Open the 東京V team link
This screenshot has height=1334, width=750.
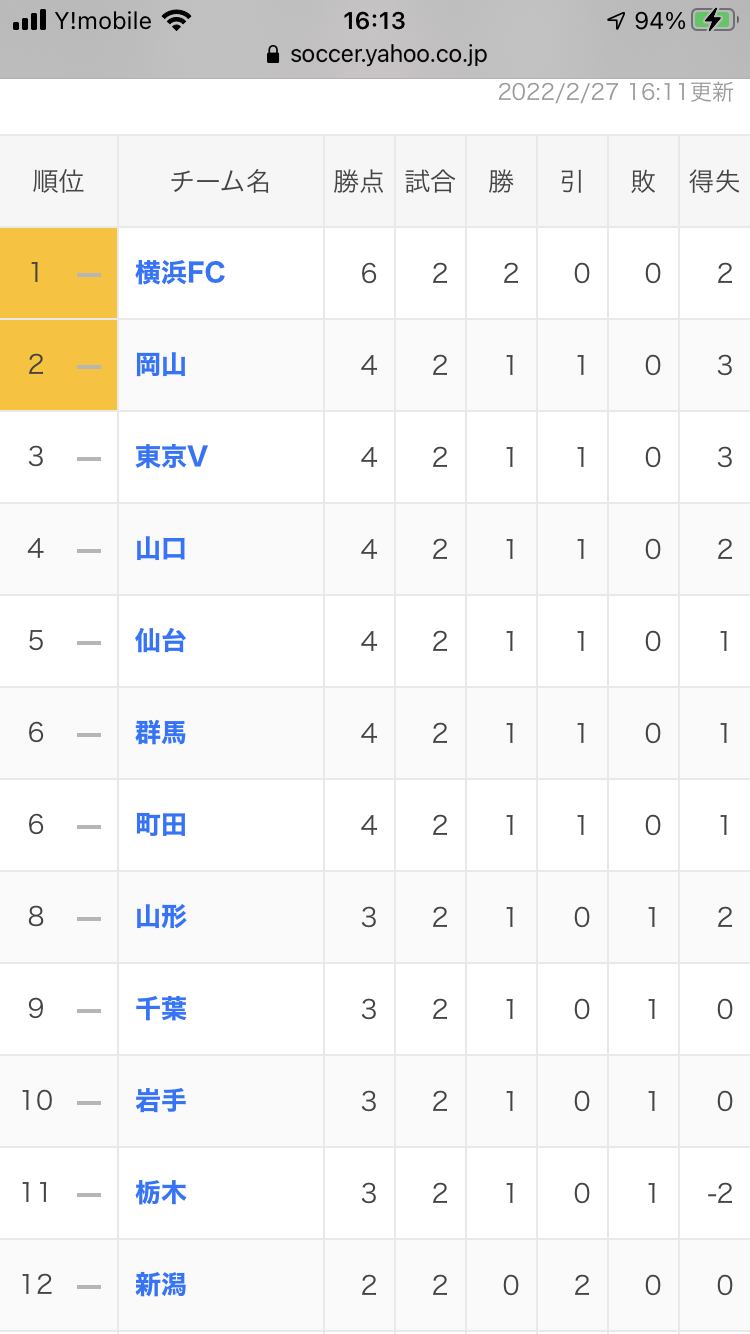point(171,457)
